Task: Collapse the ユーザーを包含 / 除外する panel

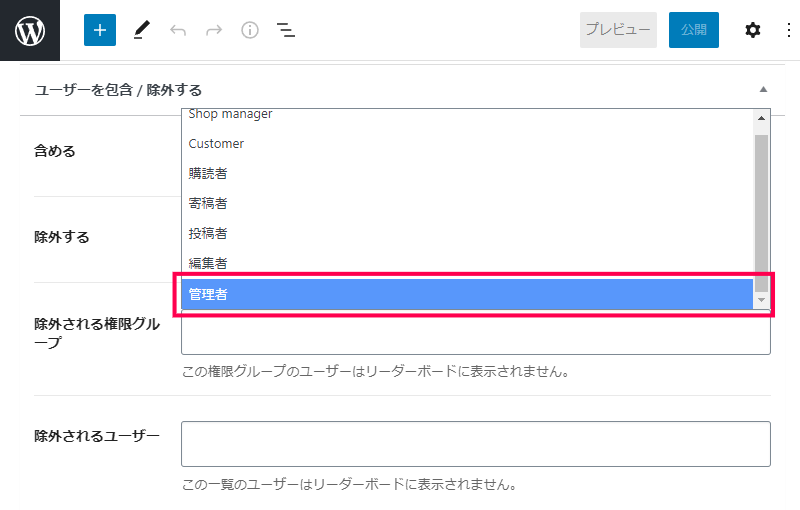Action: click(x=763, y=89)
